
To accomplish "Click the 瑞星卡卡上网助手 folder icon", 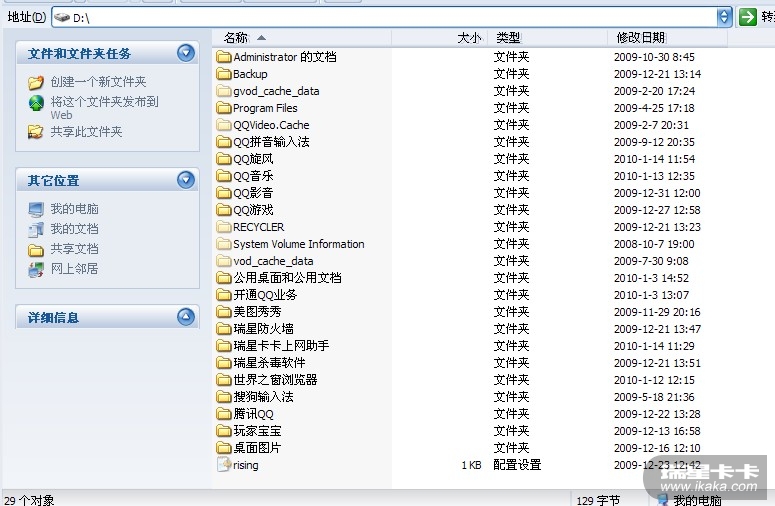I will (x=224, y=346).
